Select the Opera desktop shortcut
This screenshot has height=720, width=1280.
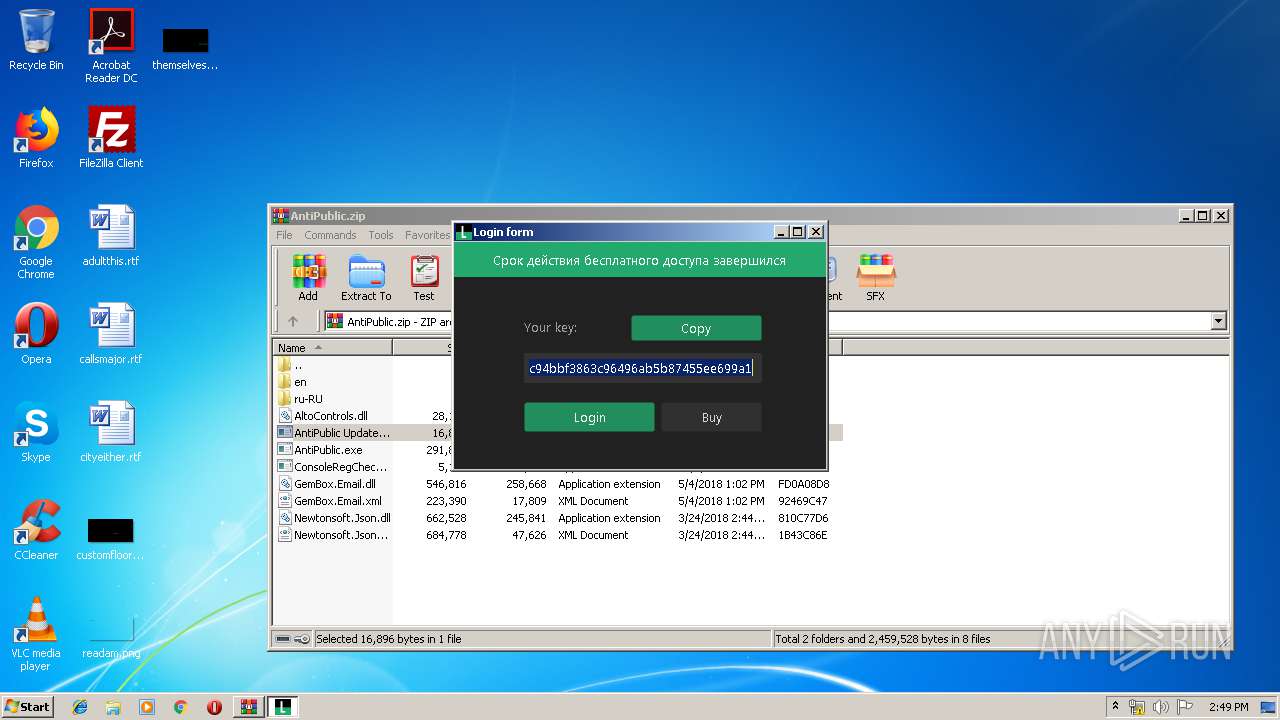[x=36, y=333]
